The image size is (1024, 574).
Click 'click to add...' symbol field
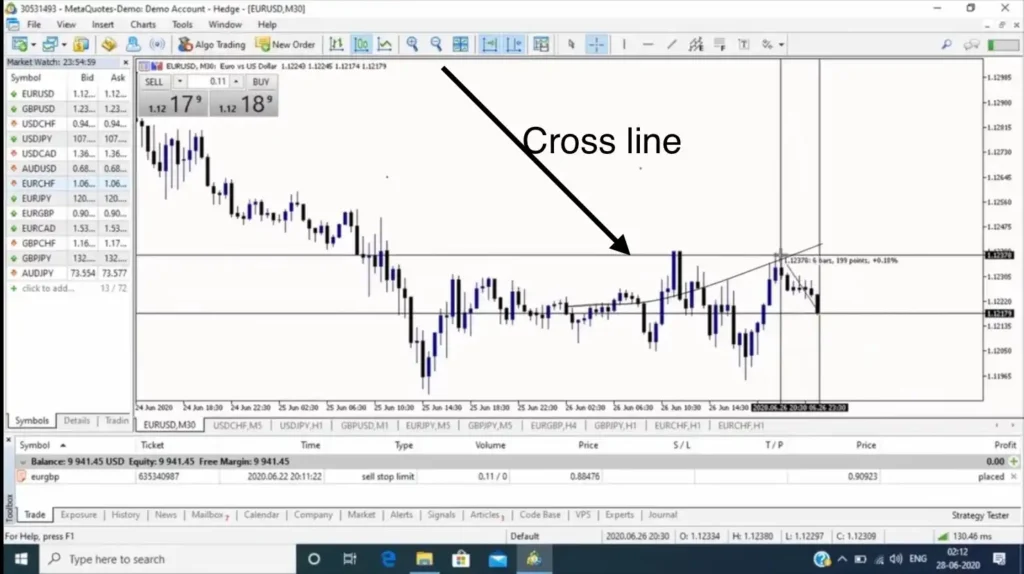(x=48, y=288)
